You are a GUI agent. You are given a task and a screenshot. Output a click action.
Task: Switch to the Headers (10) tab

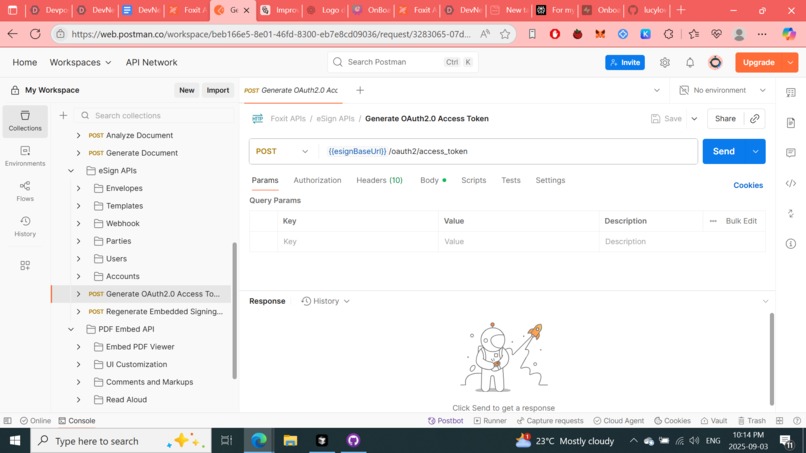tap(379, 180)
